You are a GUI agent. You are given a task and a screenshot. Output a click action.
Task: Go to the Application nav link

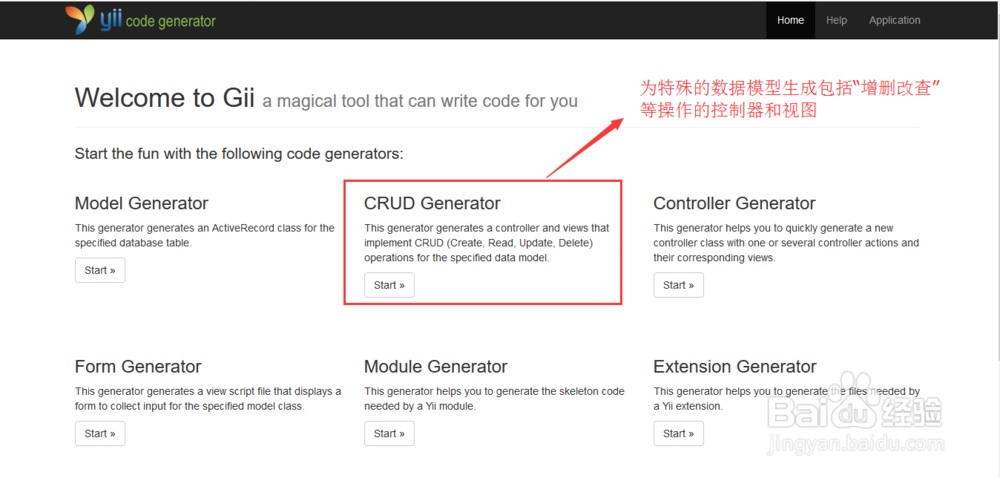894,20
